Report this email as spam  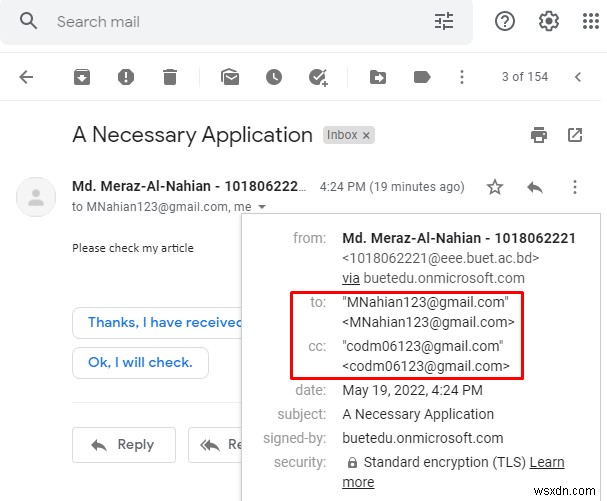tap(126, 77)
